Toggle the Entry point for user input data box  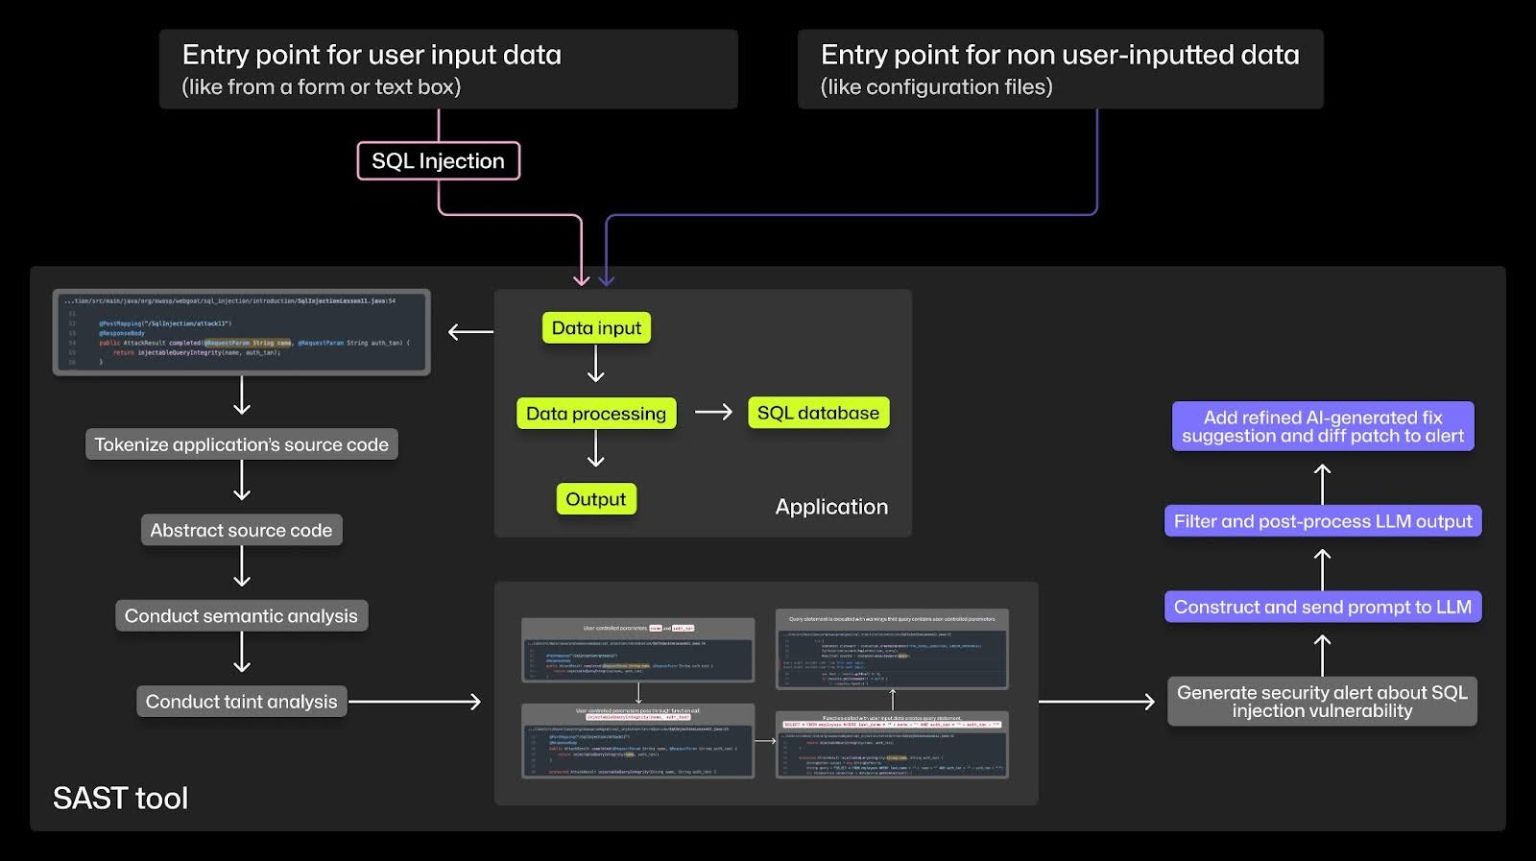coord(448,68)
